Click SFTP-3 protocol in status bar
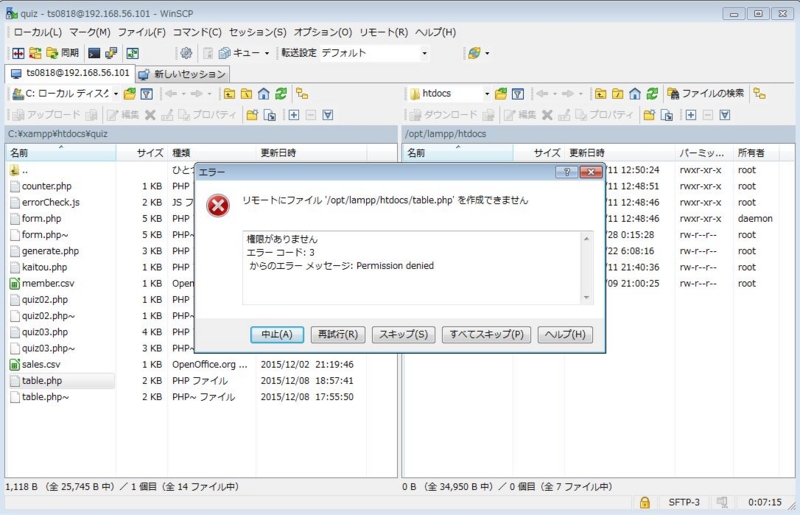Image resolution: width=800 pixels, height=515 pixels. click(684, 503)
